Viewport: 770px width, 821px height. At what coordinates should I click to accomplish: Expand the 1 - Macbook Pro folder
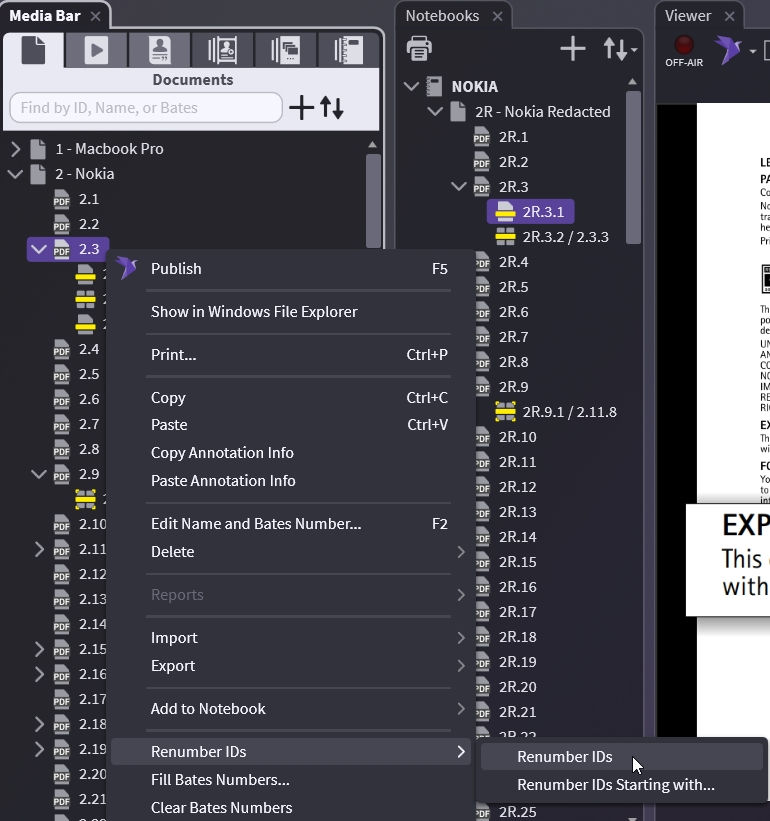point(15,149)
